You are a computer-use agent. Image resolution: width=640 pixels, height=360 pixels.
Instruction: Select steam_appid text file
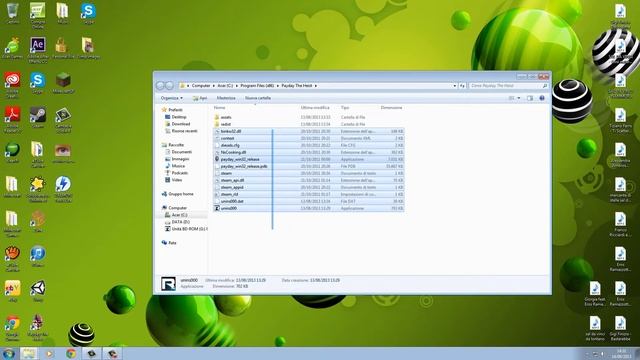(x=309, y=187)
